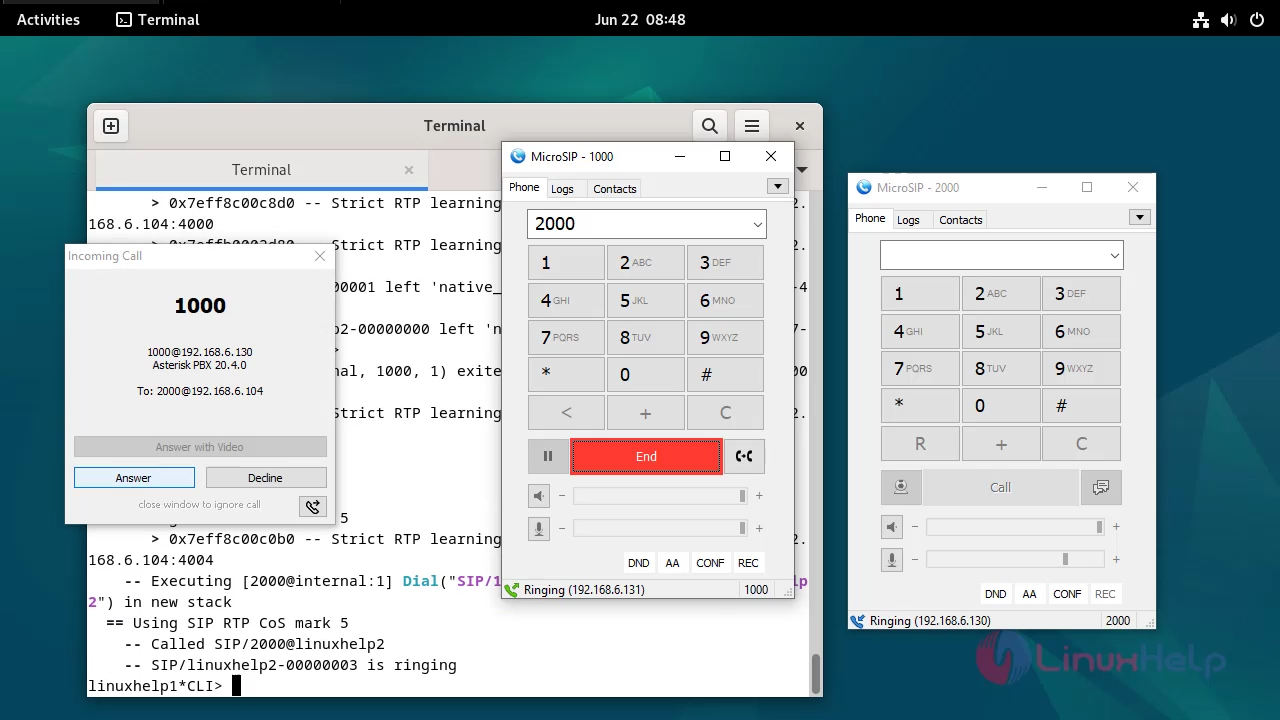Viewport: 1280px width, 720px height.
Task: Mute microphone icon in MicroSIP 1000
Action: point(539,529)
